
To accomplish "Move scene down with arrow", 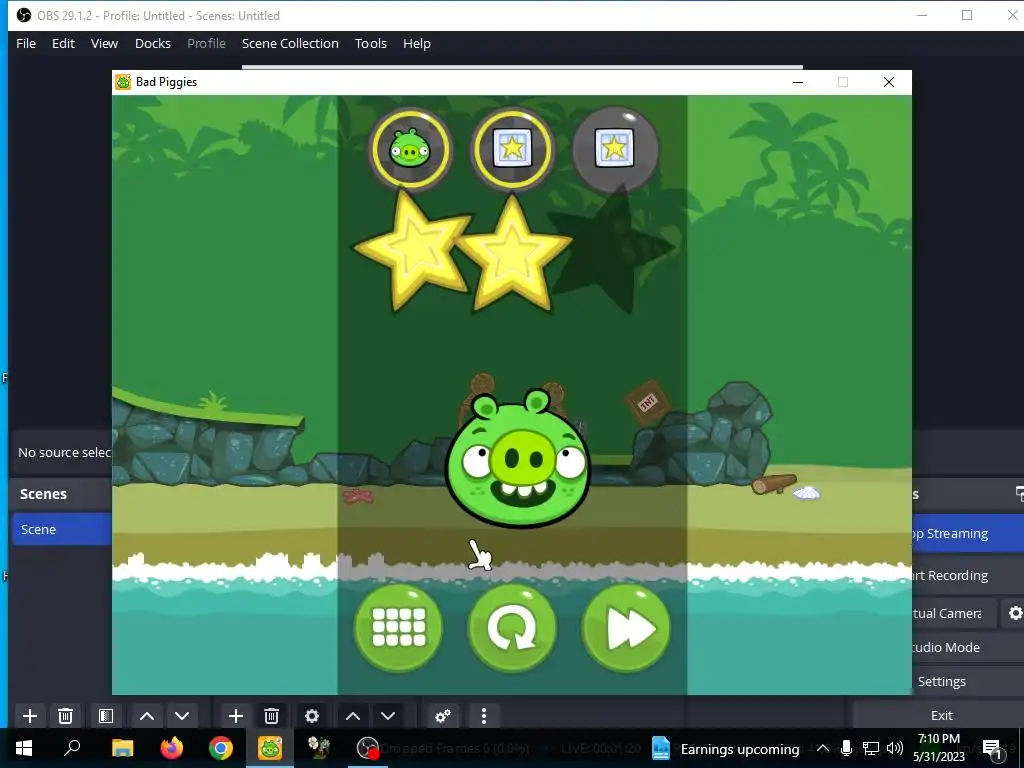I will [x=182, y=716].
